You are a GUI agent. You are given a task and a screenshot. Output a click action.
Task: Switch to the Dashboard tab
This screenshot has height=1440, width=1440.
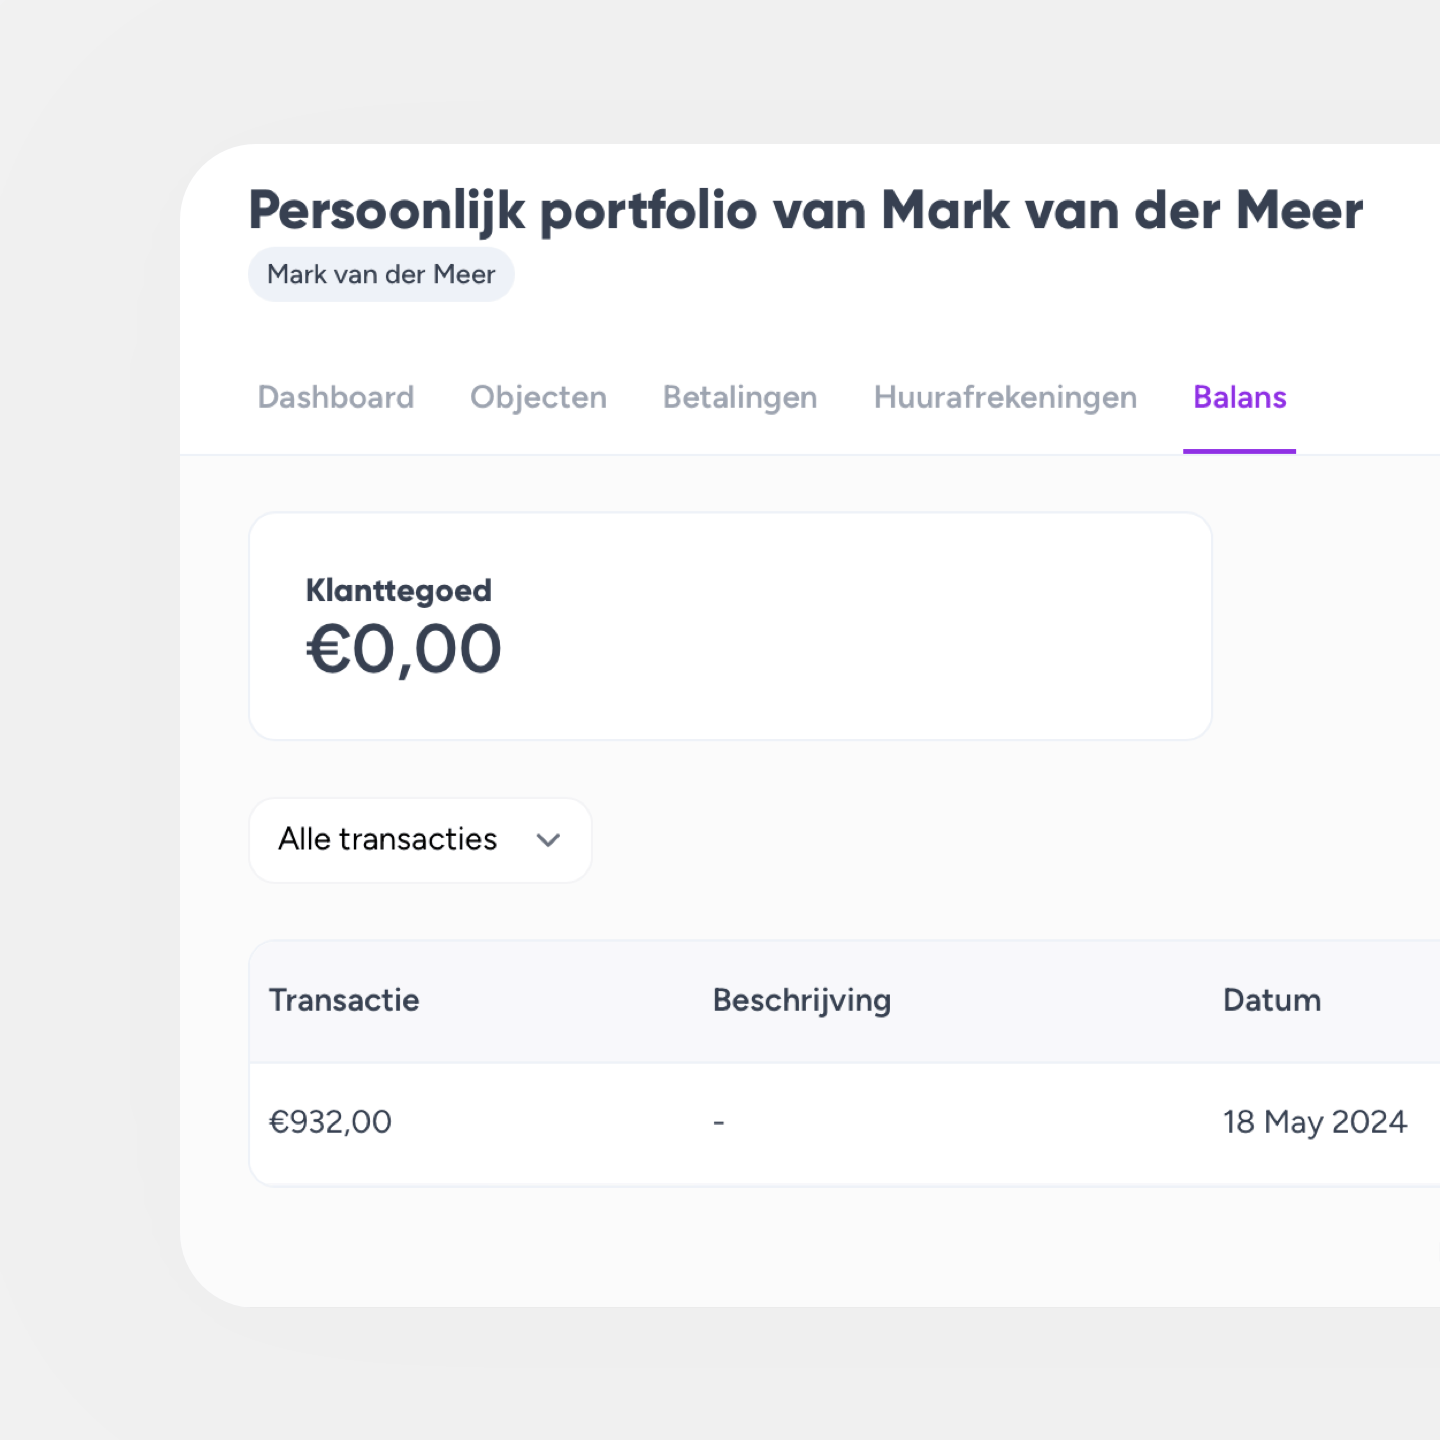coord(336,397)
